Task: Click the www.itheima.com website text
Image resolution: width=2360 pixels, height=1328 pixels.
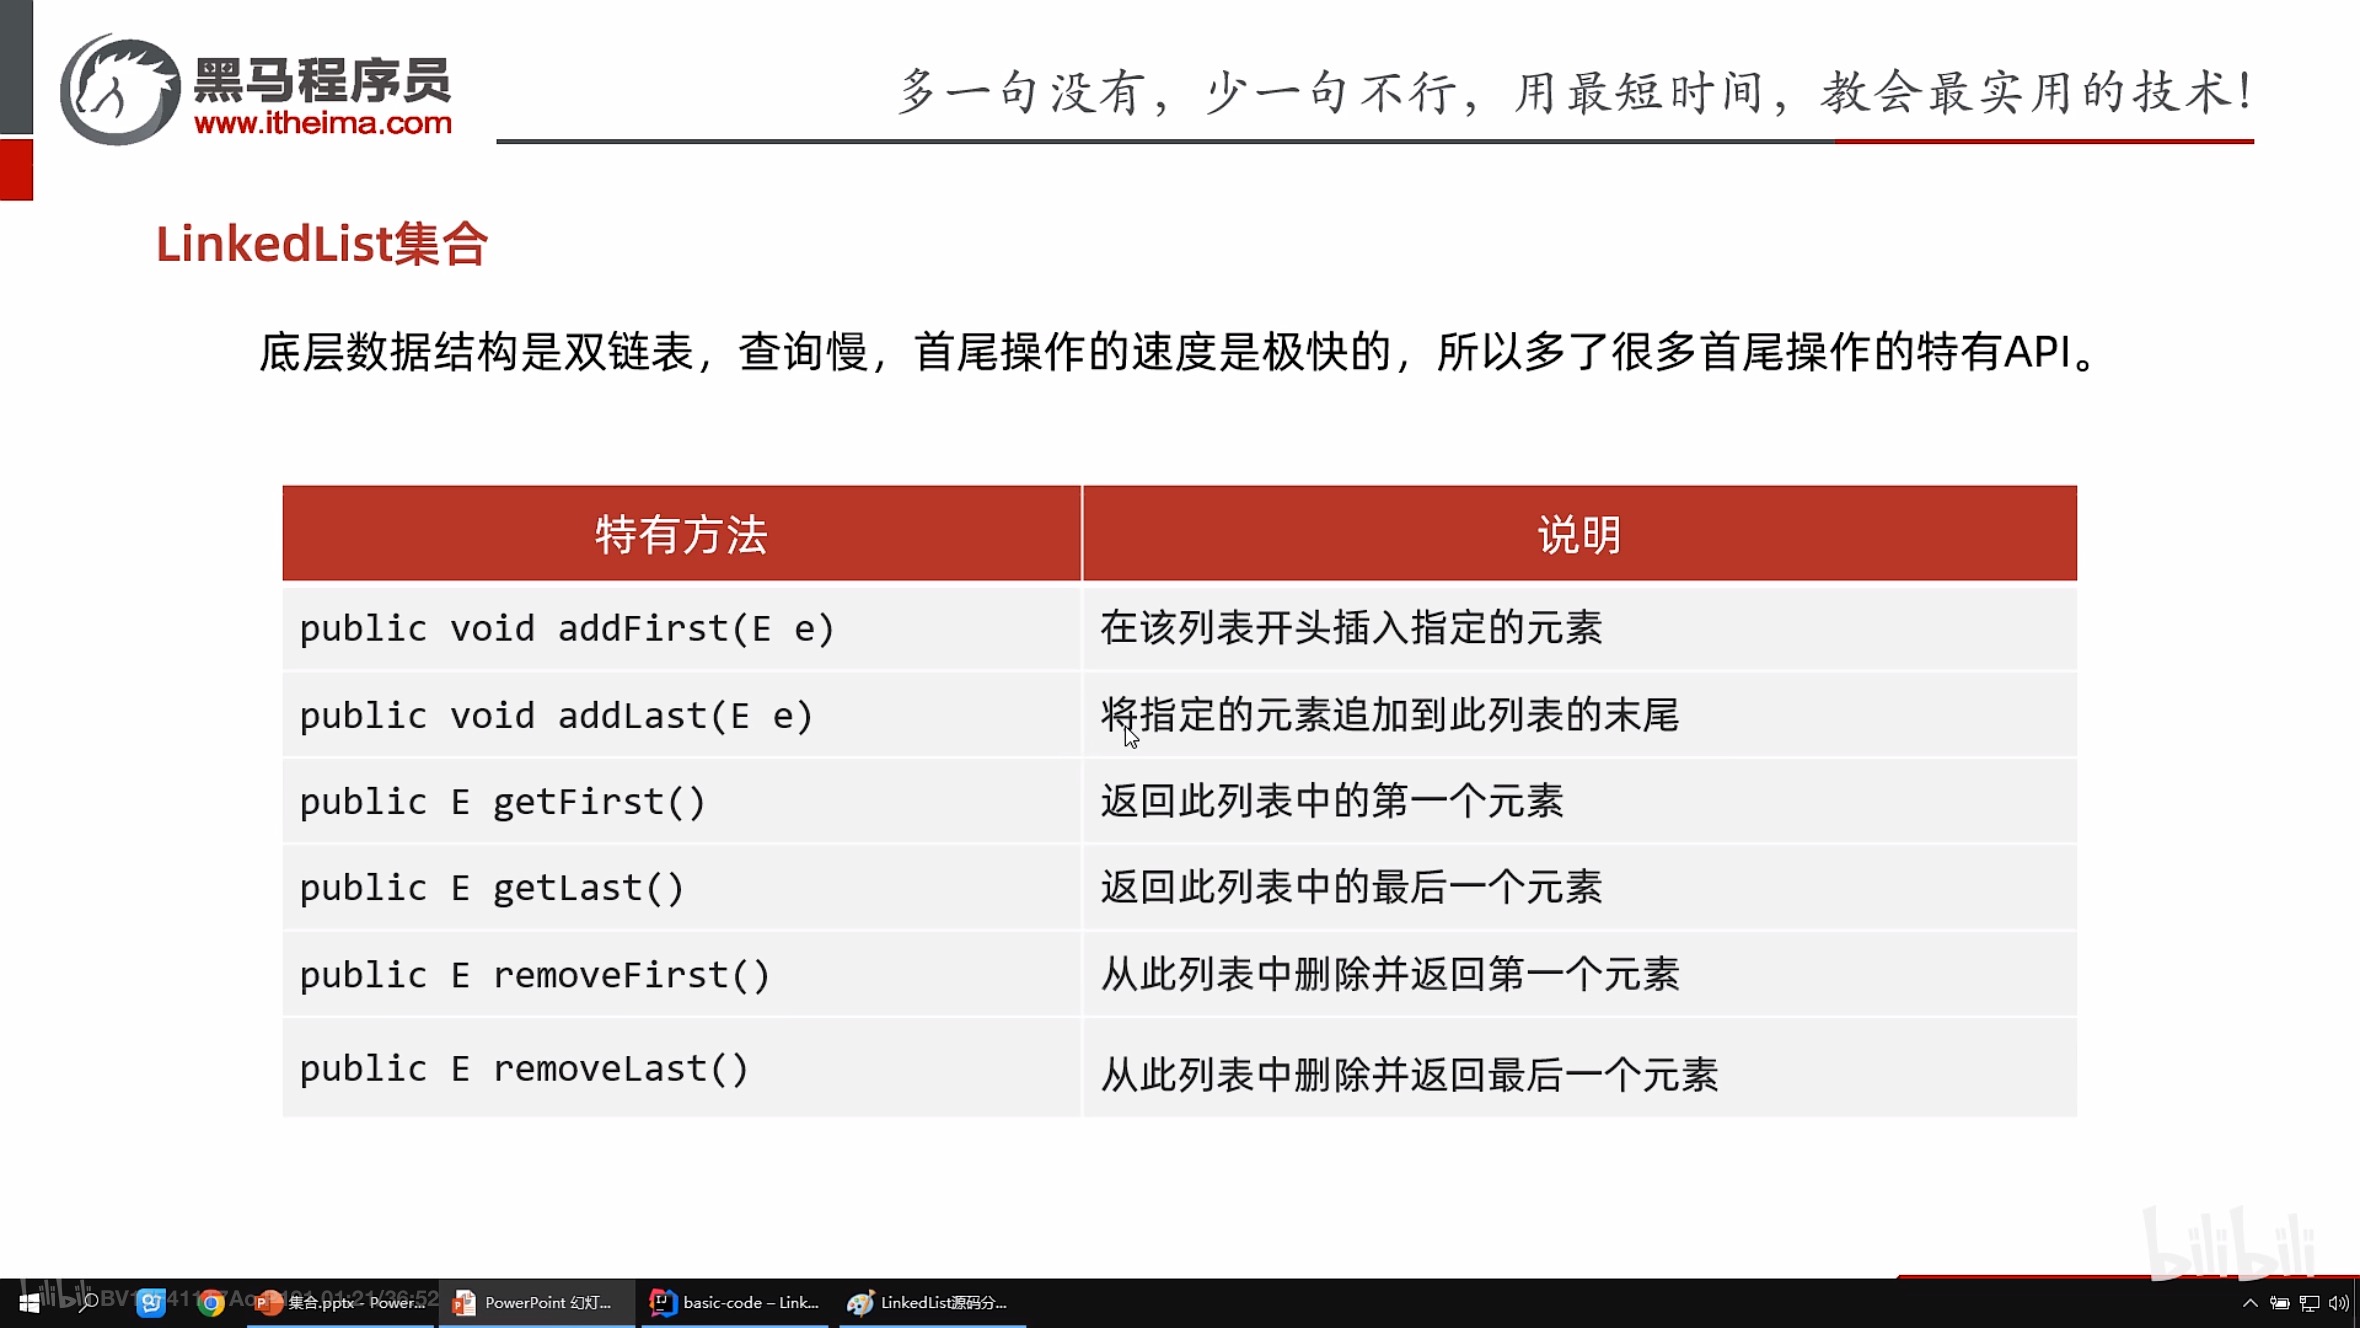Action: pyautogui.click(x=322, y=123)
